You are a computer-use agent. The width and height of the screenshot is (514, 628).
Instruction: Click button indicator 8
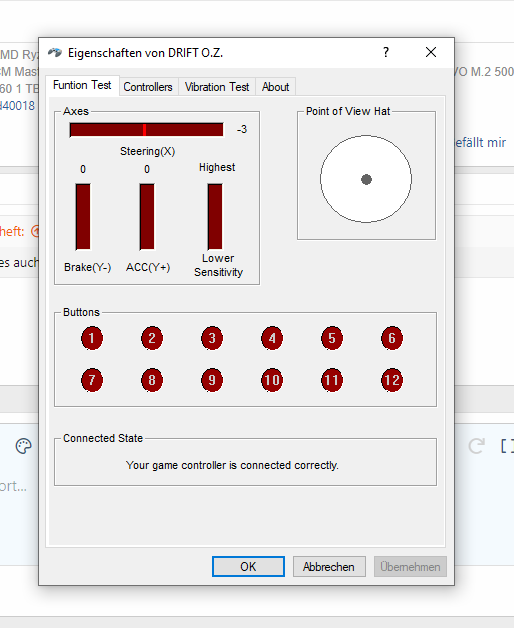pyautogui.click(x=152, y=380)
